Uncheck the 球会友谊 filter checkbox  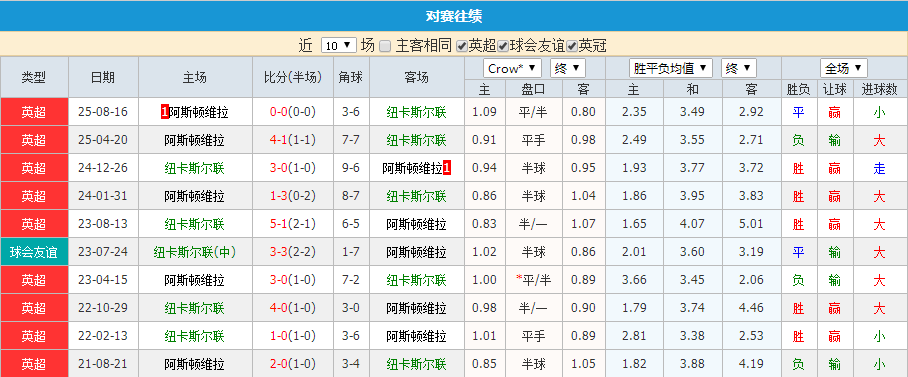click(503, 46)
